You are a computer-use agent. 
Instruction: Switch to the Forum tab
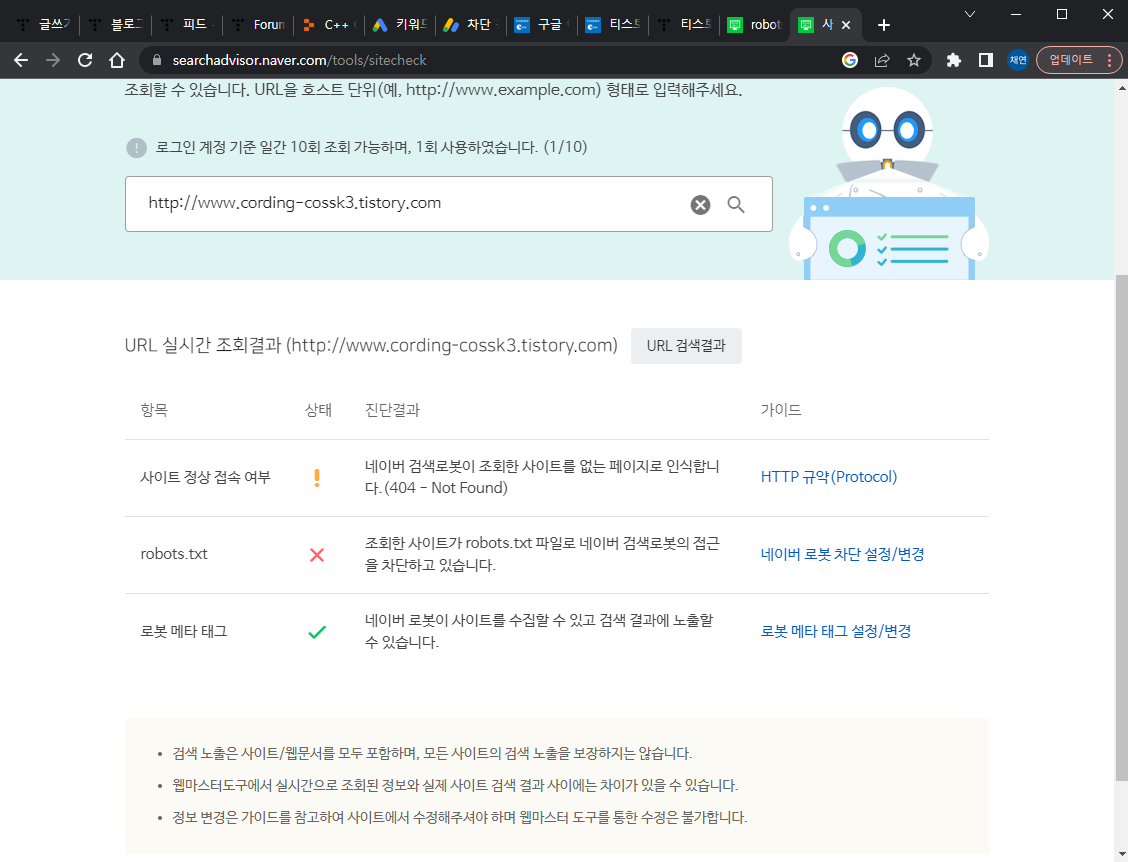coord(260,25)
